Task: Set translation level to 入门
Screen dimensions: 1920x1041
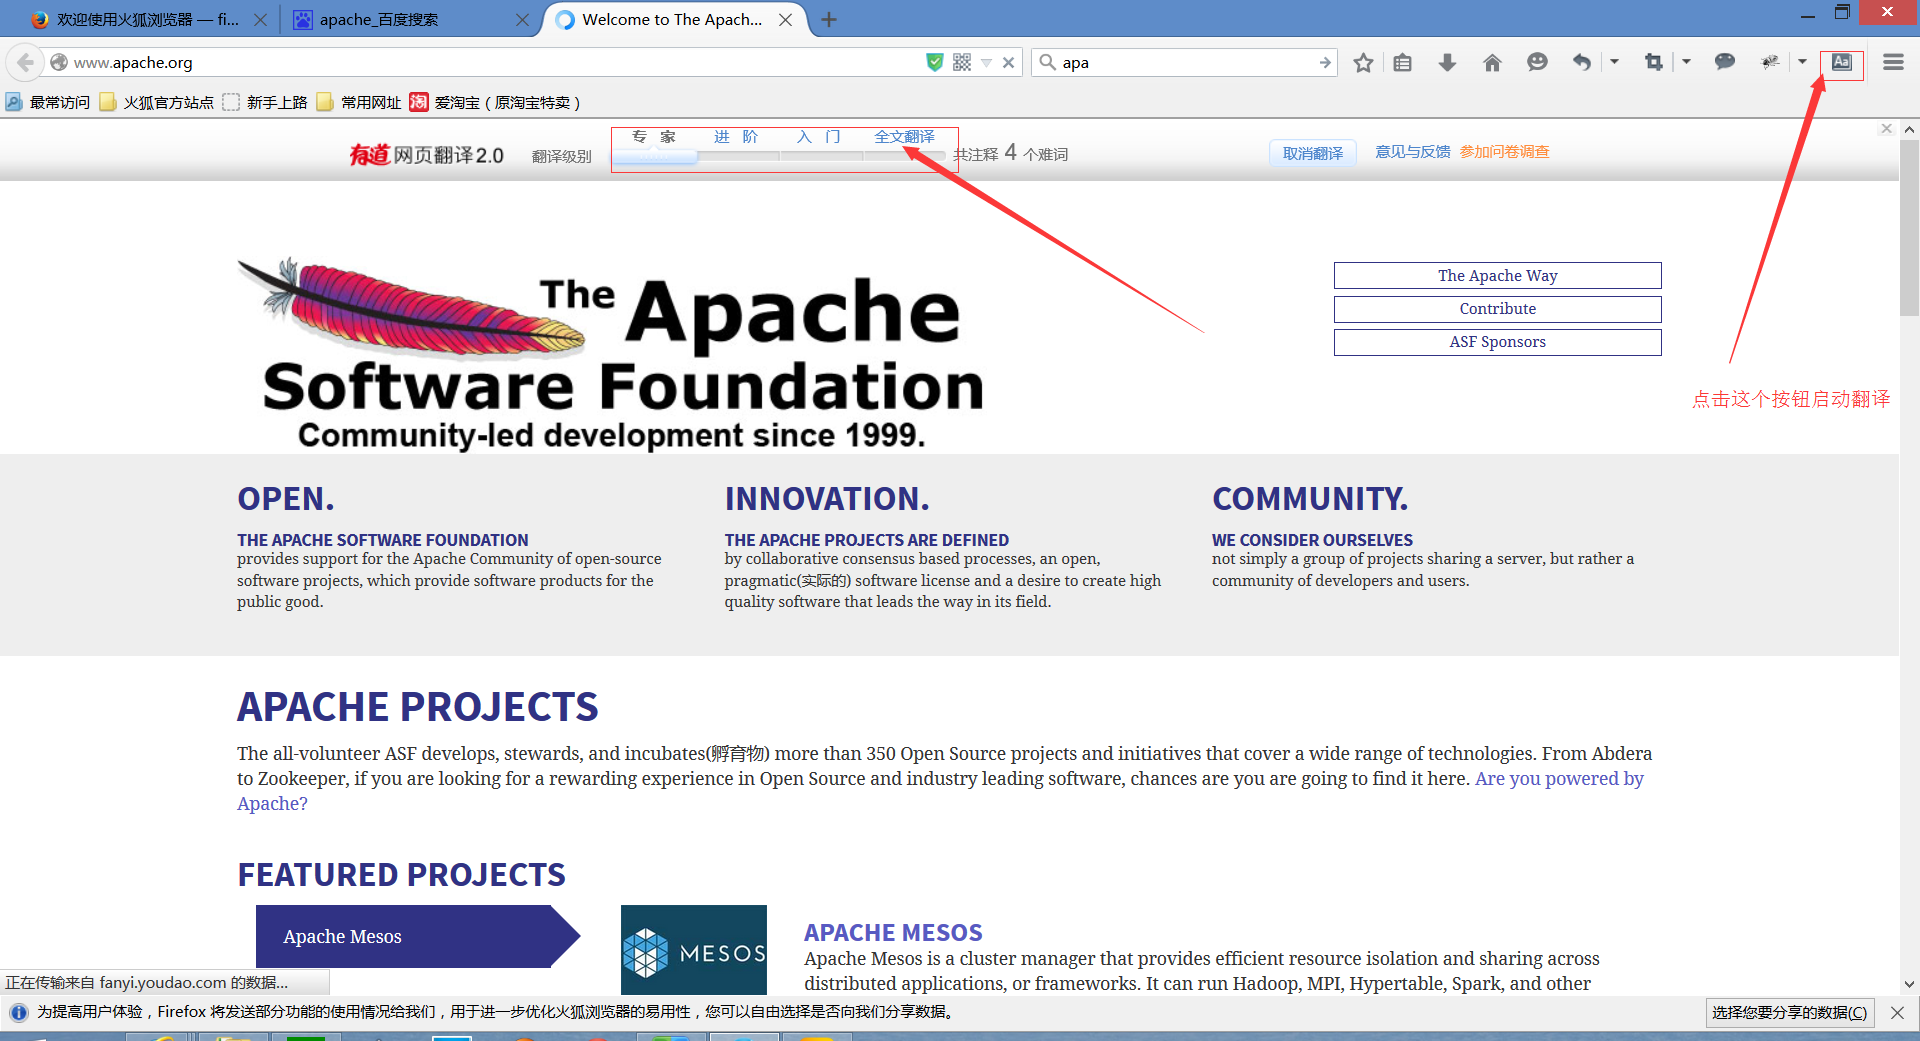Action: (x=820, y=137)
